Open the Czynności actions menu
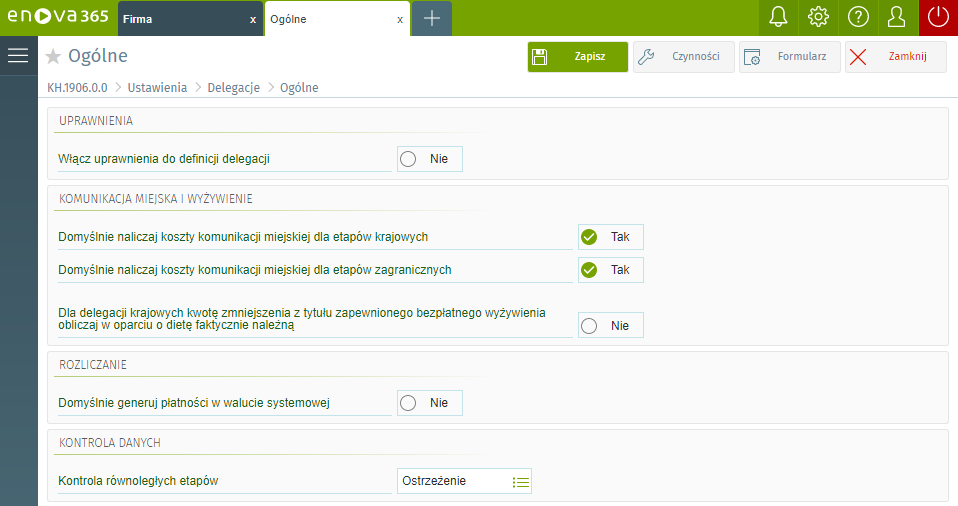The height and width of the screenshot is (506, 958). click(x=683, y=57)
